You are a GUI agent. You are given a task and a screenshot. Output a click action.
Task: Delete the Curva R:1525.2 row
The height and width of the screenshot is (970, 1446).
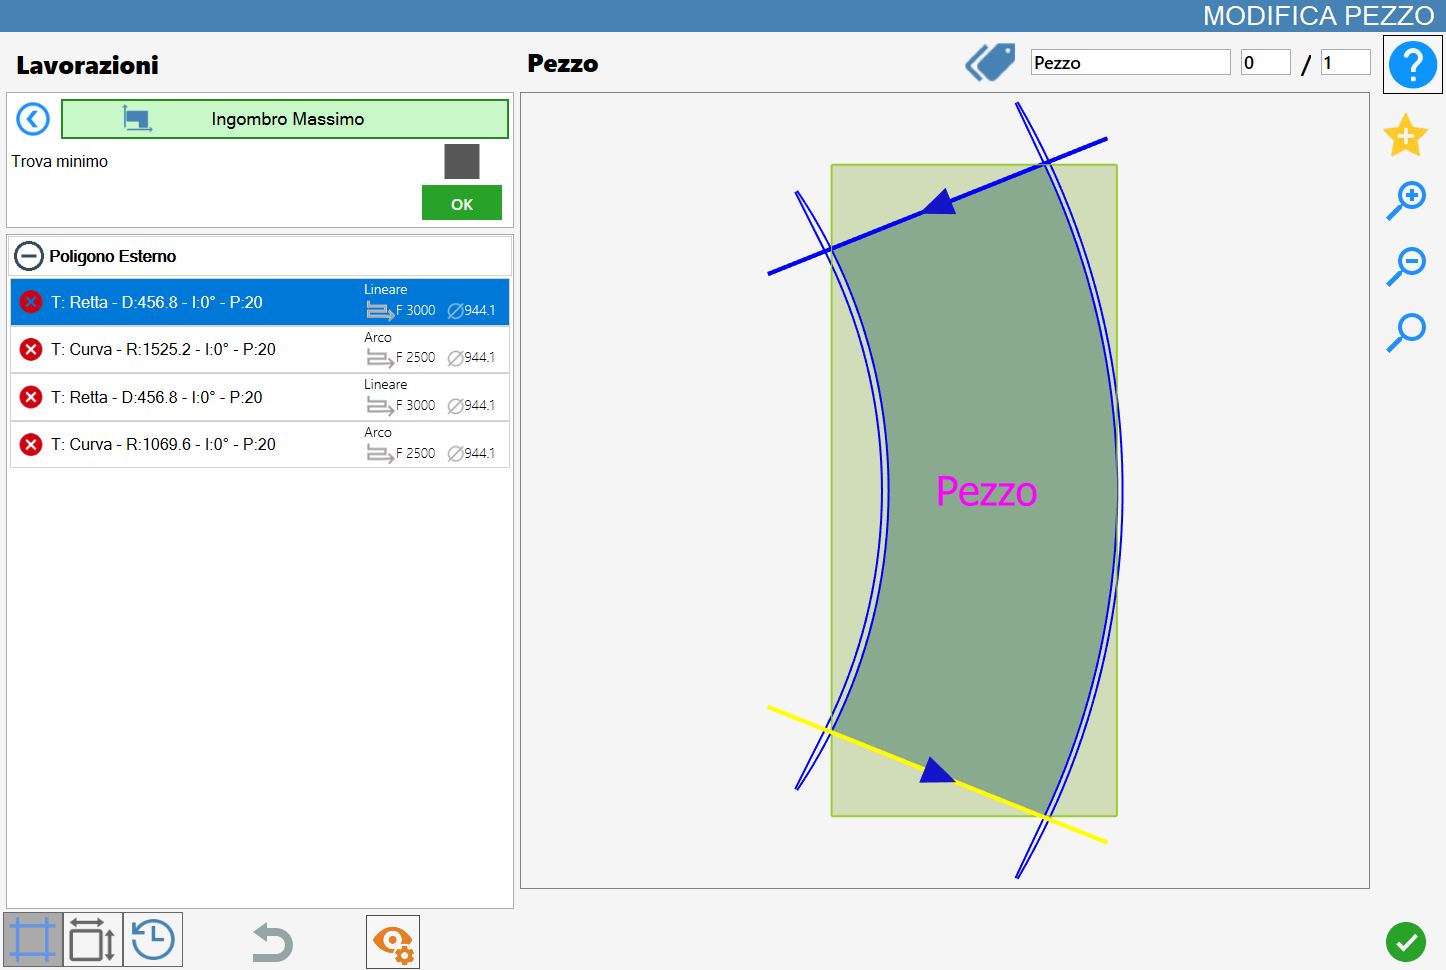(x=31, y=349)
